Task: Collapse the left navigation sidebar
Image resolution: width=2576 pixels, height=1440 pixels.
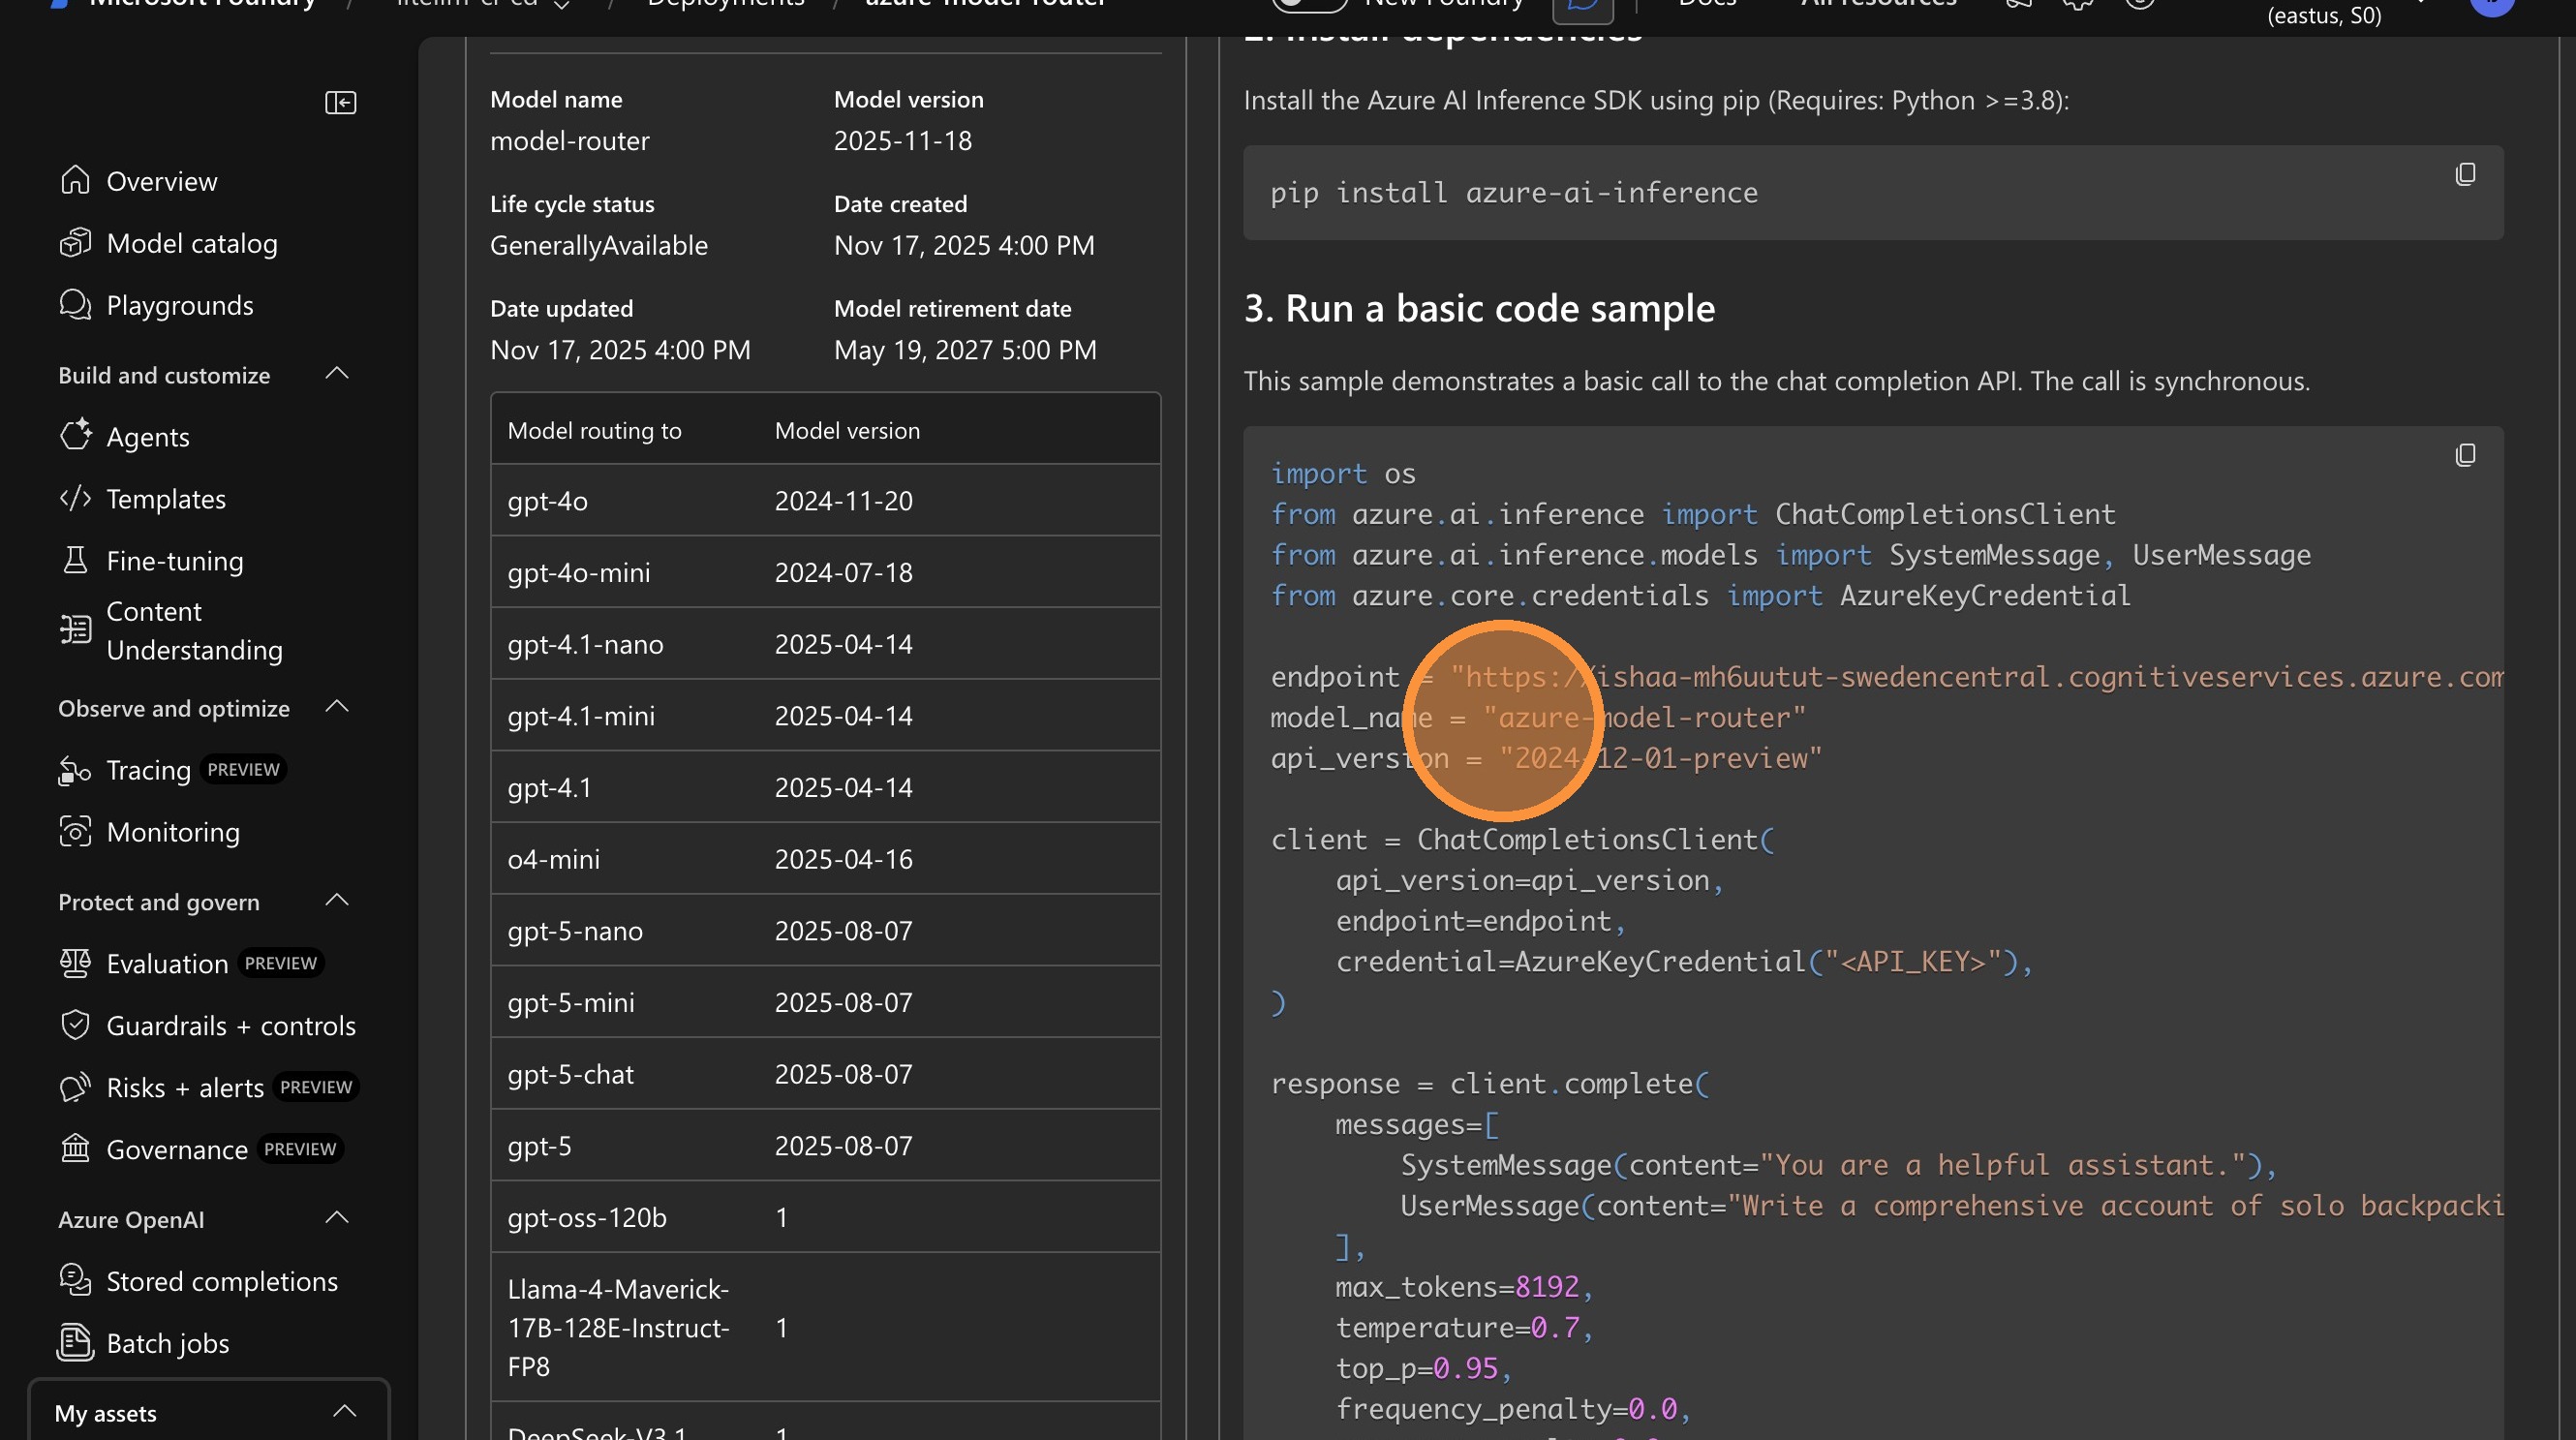Action: (340, 103)
